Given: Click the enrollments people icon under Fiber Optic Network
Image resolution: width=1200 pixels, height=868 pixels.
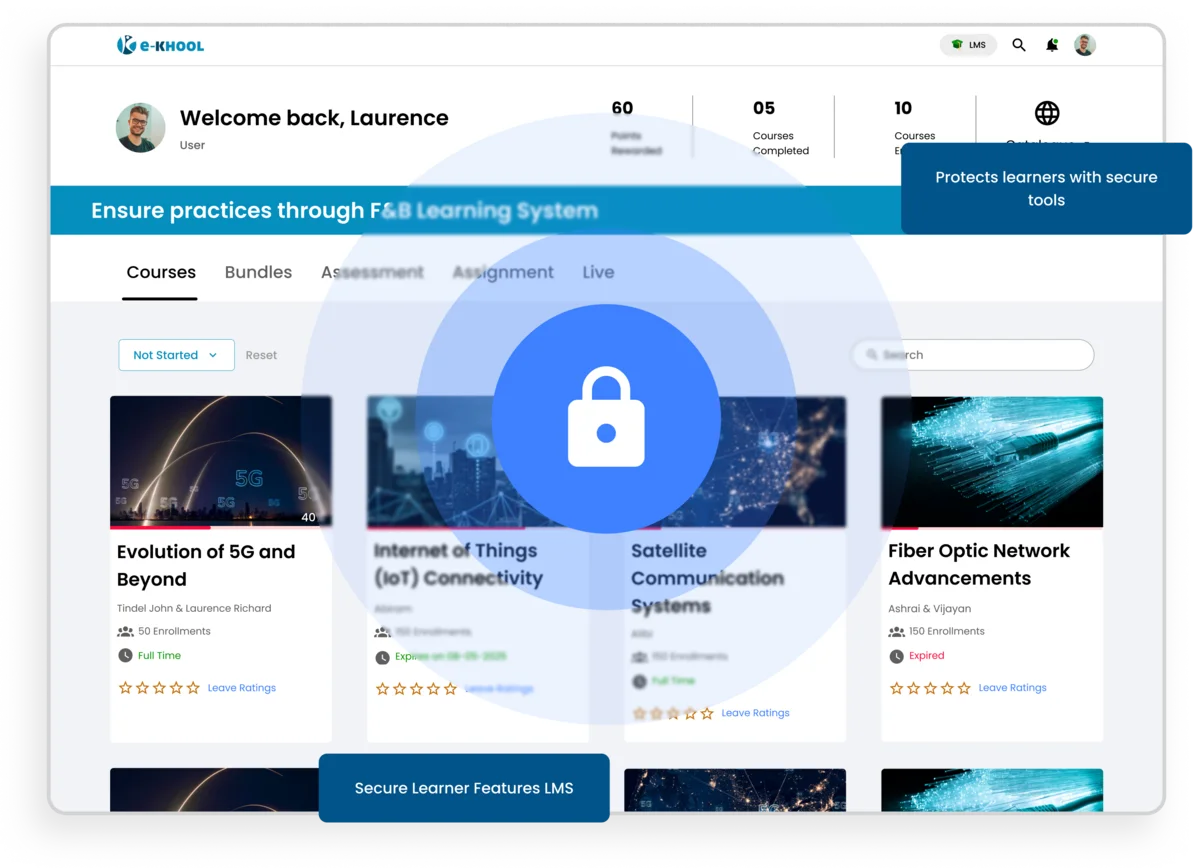Looking at the screenshot, I should pyautogui.click(x=896, y=630).
